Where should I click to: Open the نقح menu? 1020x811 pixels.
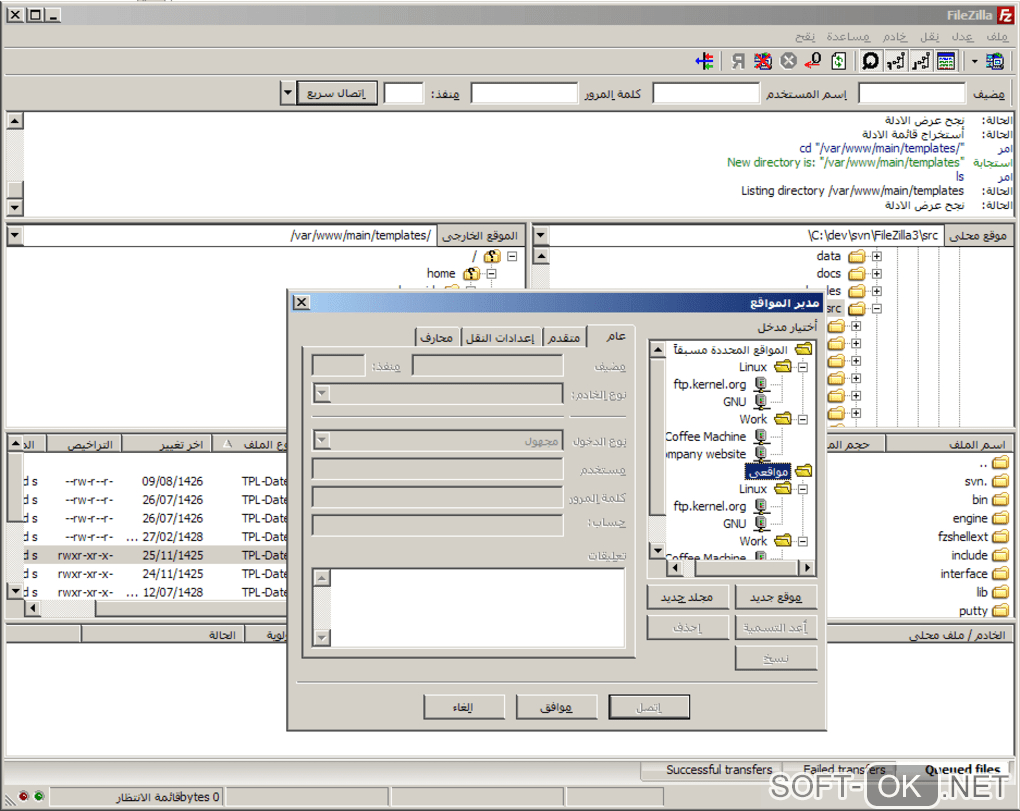pyautogui.click(x=805, y=37)
